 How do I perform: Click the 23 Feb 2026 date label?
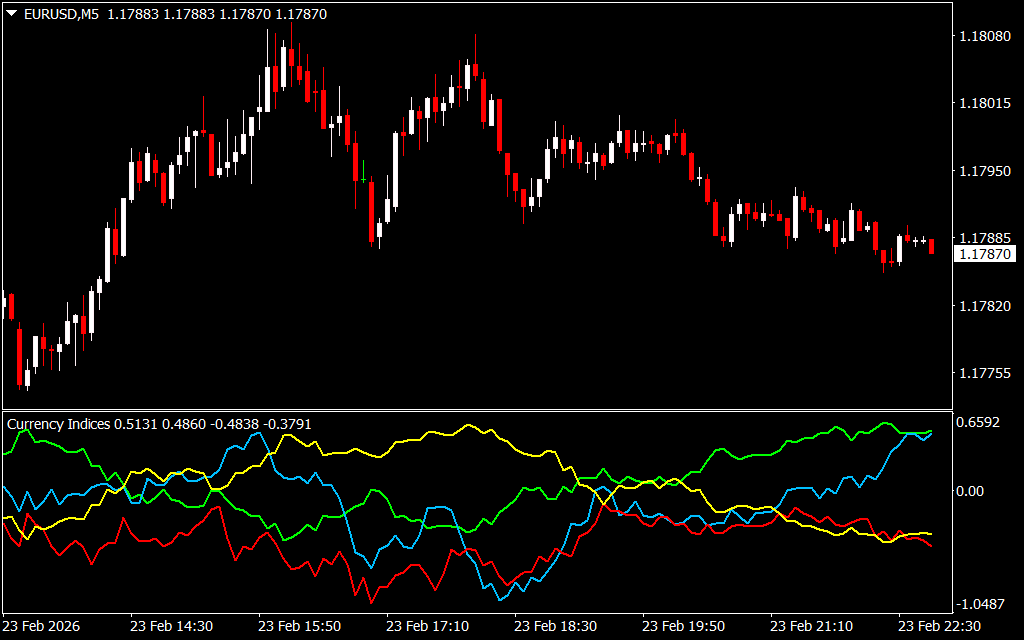coord(43,626)
